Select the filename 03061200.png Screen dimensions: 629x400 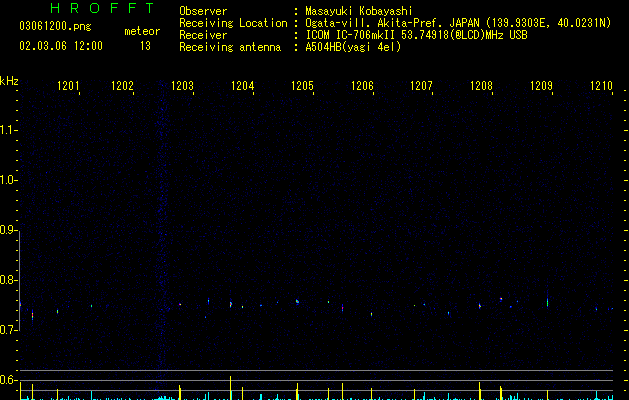coord(55,26)
